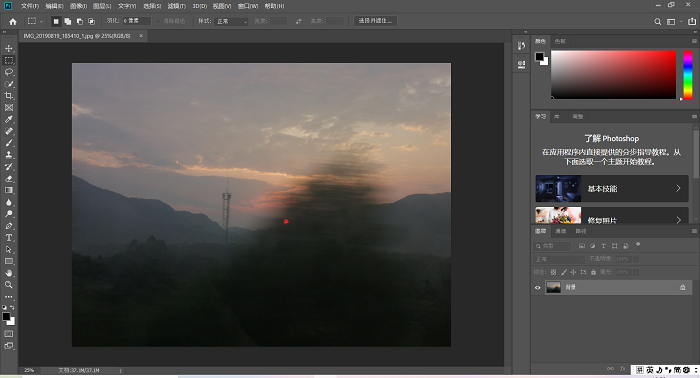Screen dimensions: 700x378
Task: Close the IMG_20190819_185410_1.jpg document tab
Action: [x=141, y=36]
